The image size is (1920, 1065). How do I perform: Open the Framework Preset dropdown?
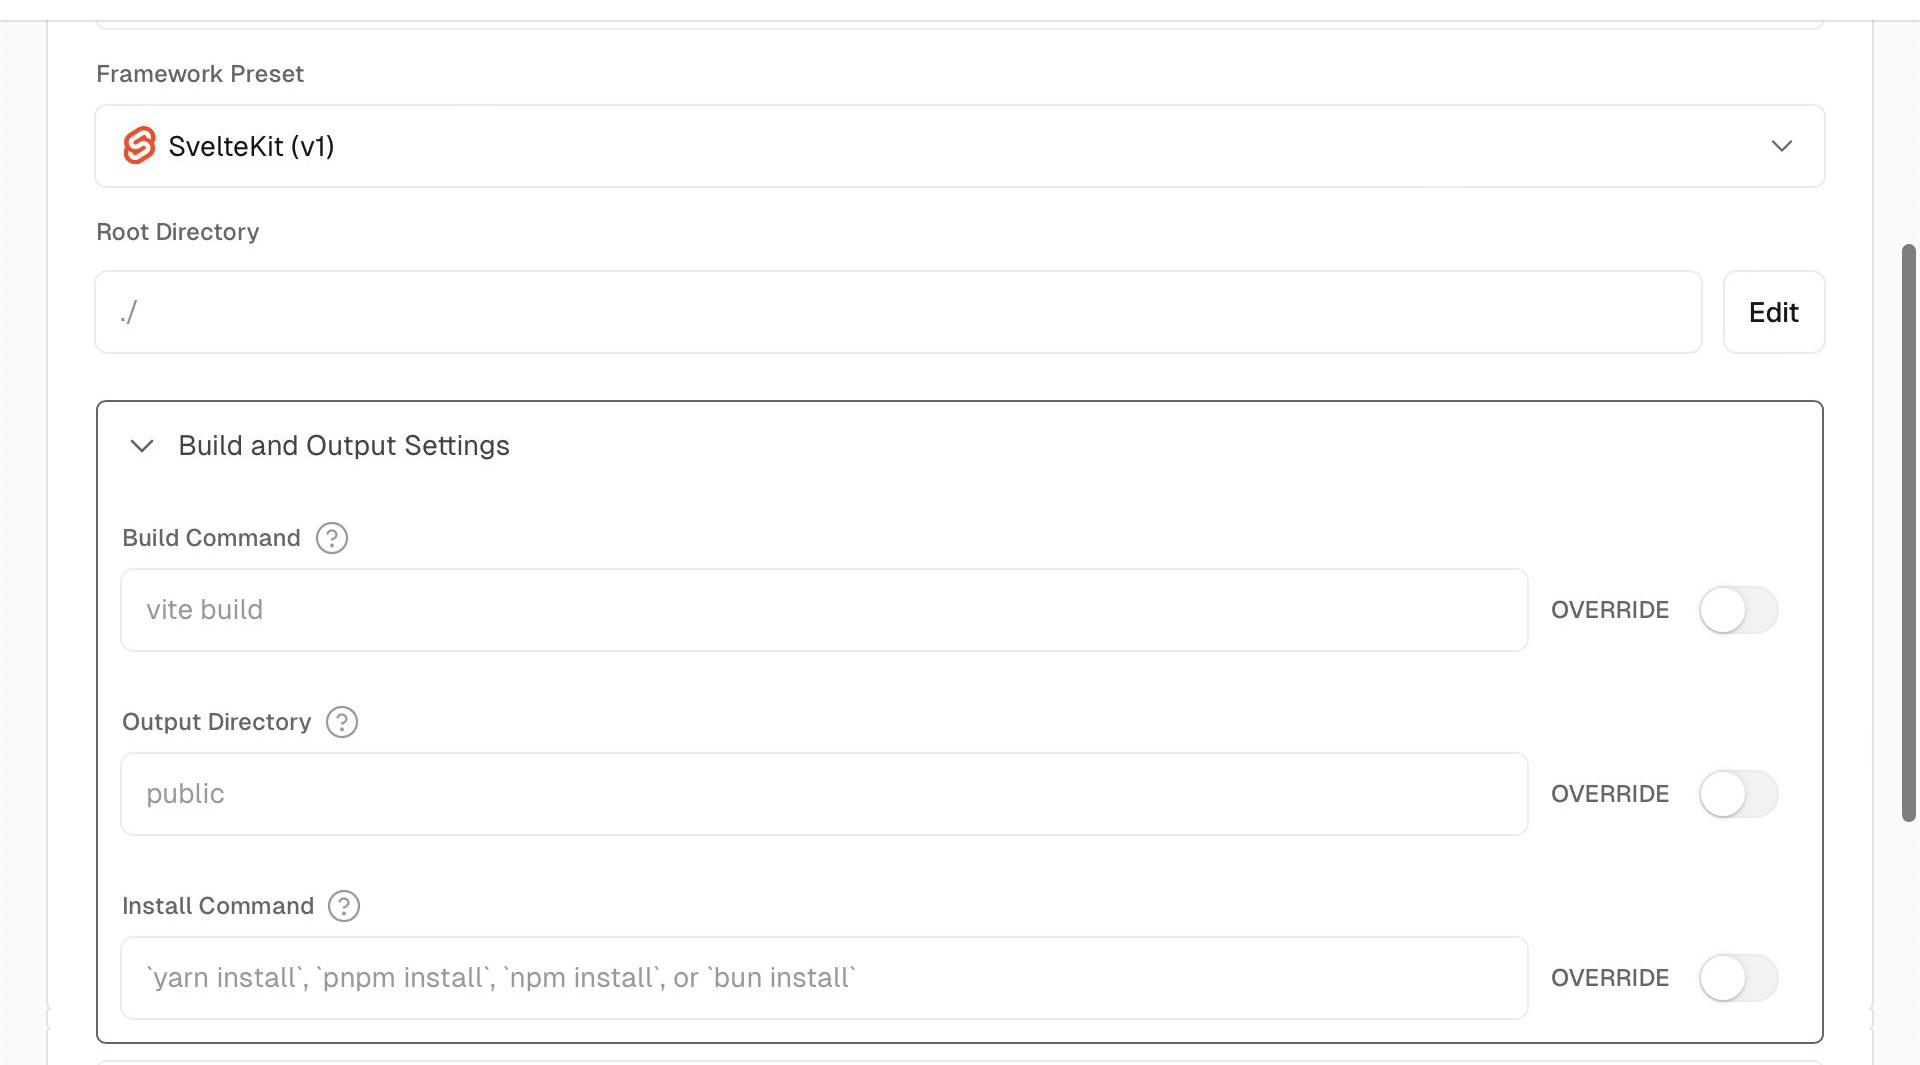(958, 146)
